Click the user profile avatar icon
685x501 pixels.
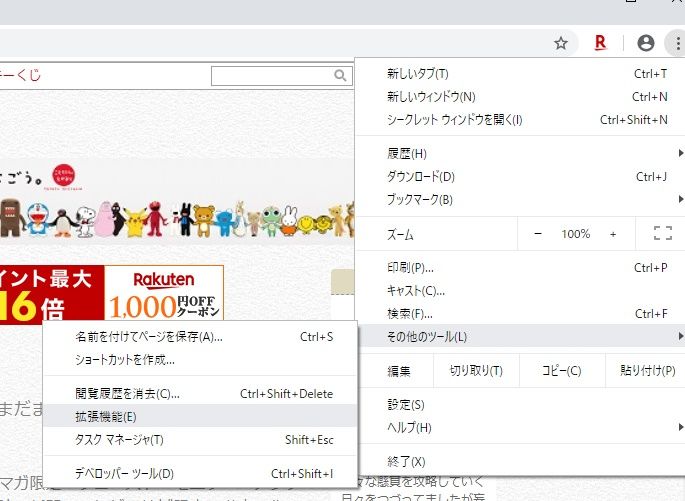(646, 43)
